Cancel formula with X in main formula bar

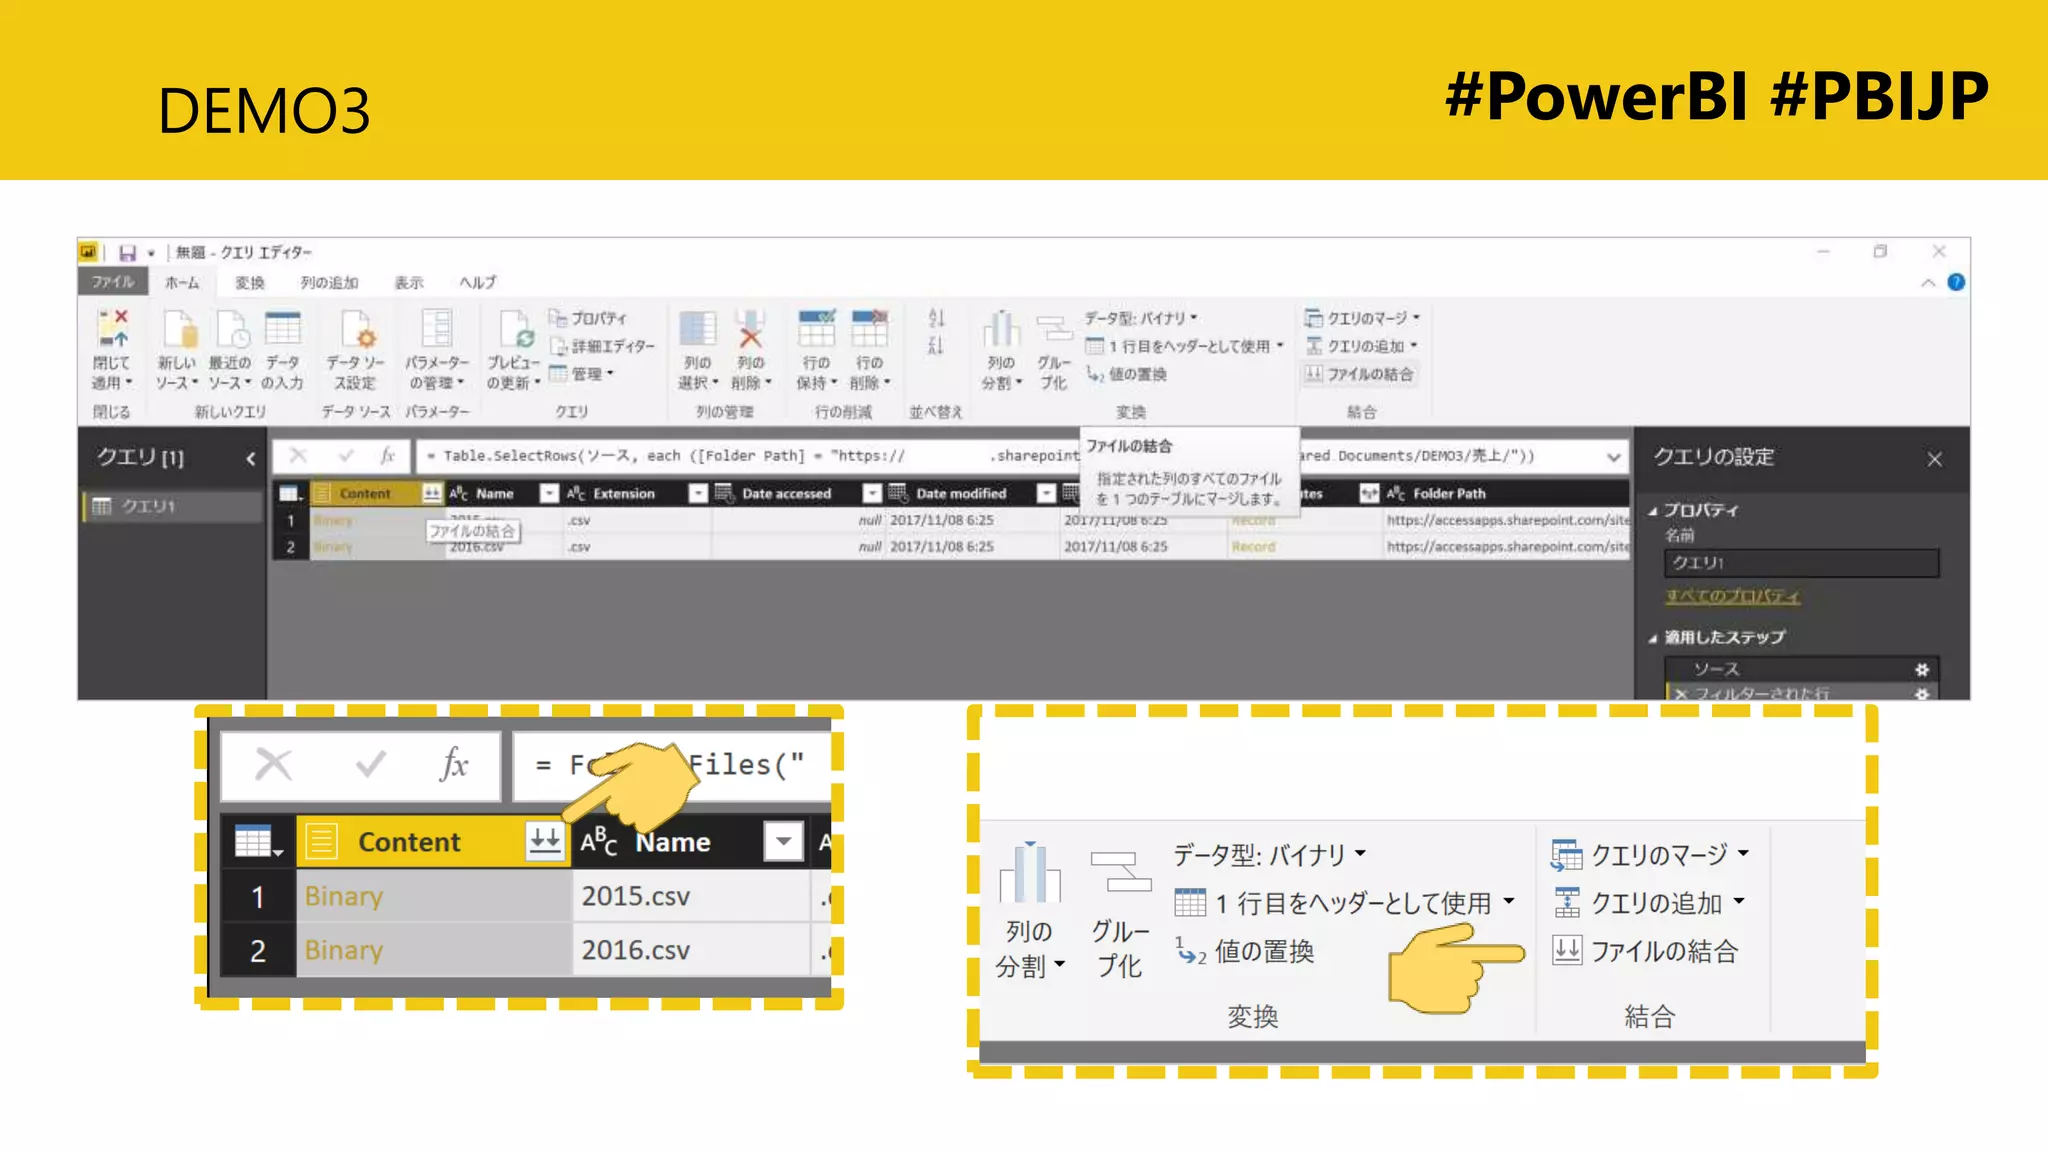point(298,456)
